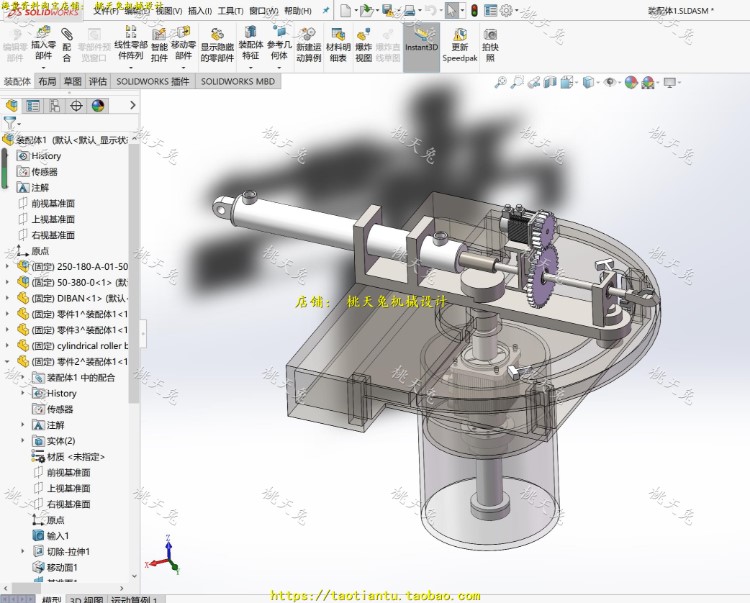Screen dimensions: 750x603
Task: Click the FeatureManager design tree tab icon
Action: point(11,106)
